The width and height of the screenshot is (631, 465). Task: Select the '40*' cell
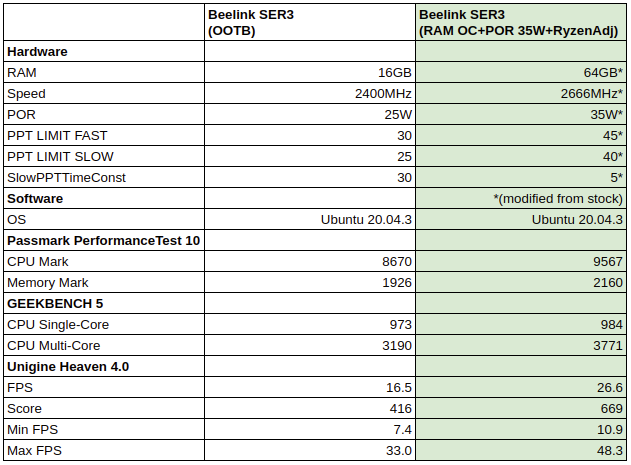[521, 156]
